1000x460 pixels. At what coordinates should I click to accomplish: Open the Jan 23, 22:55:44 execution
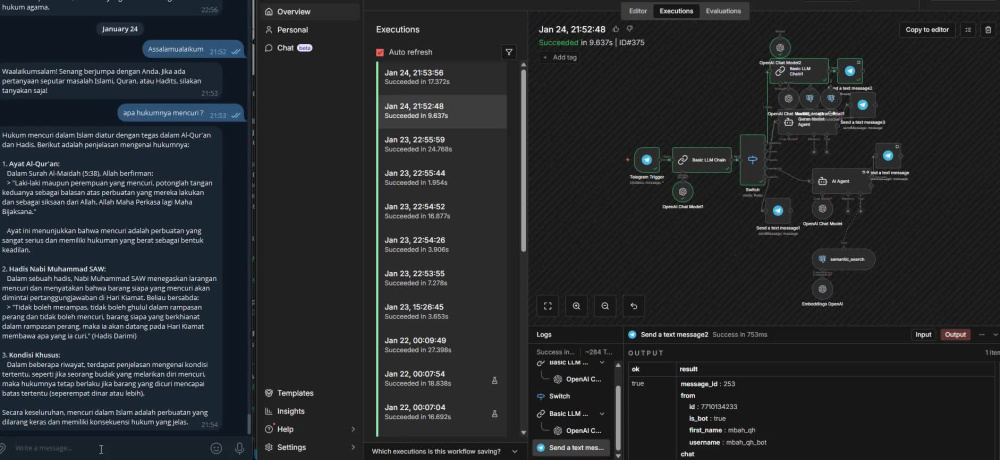443,178
